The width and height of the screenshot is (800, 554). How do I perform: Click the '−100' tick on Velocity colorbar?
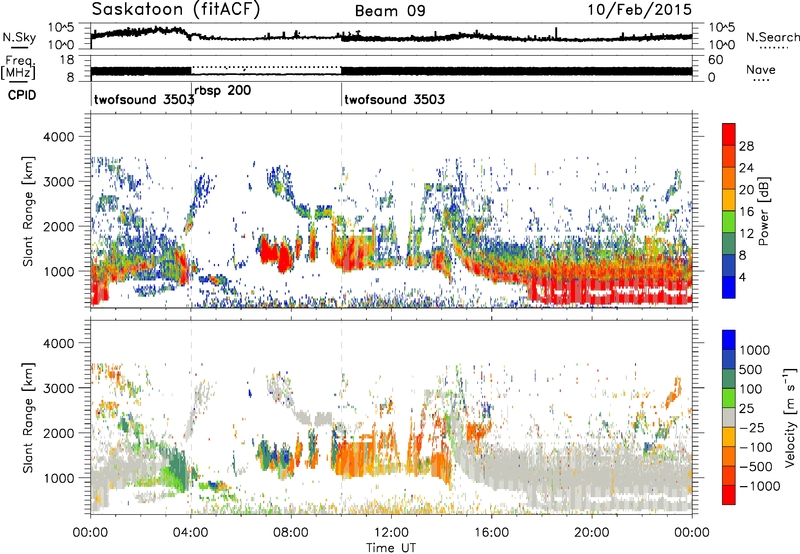click(x=756, y=447)
